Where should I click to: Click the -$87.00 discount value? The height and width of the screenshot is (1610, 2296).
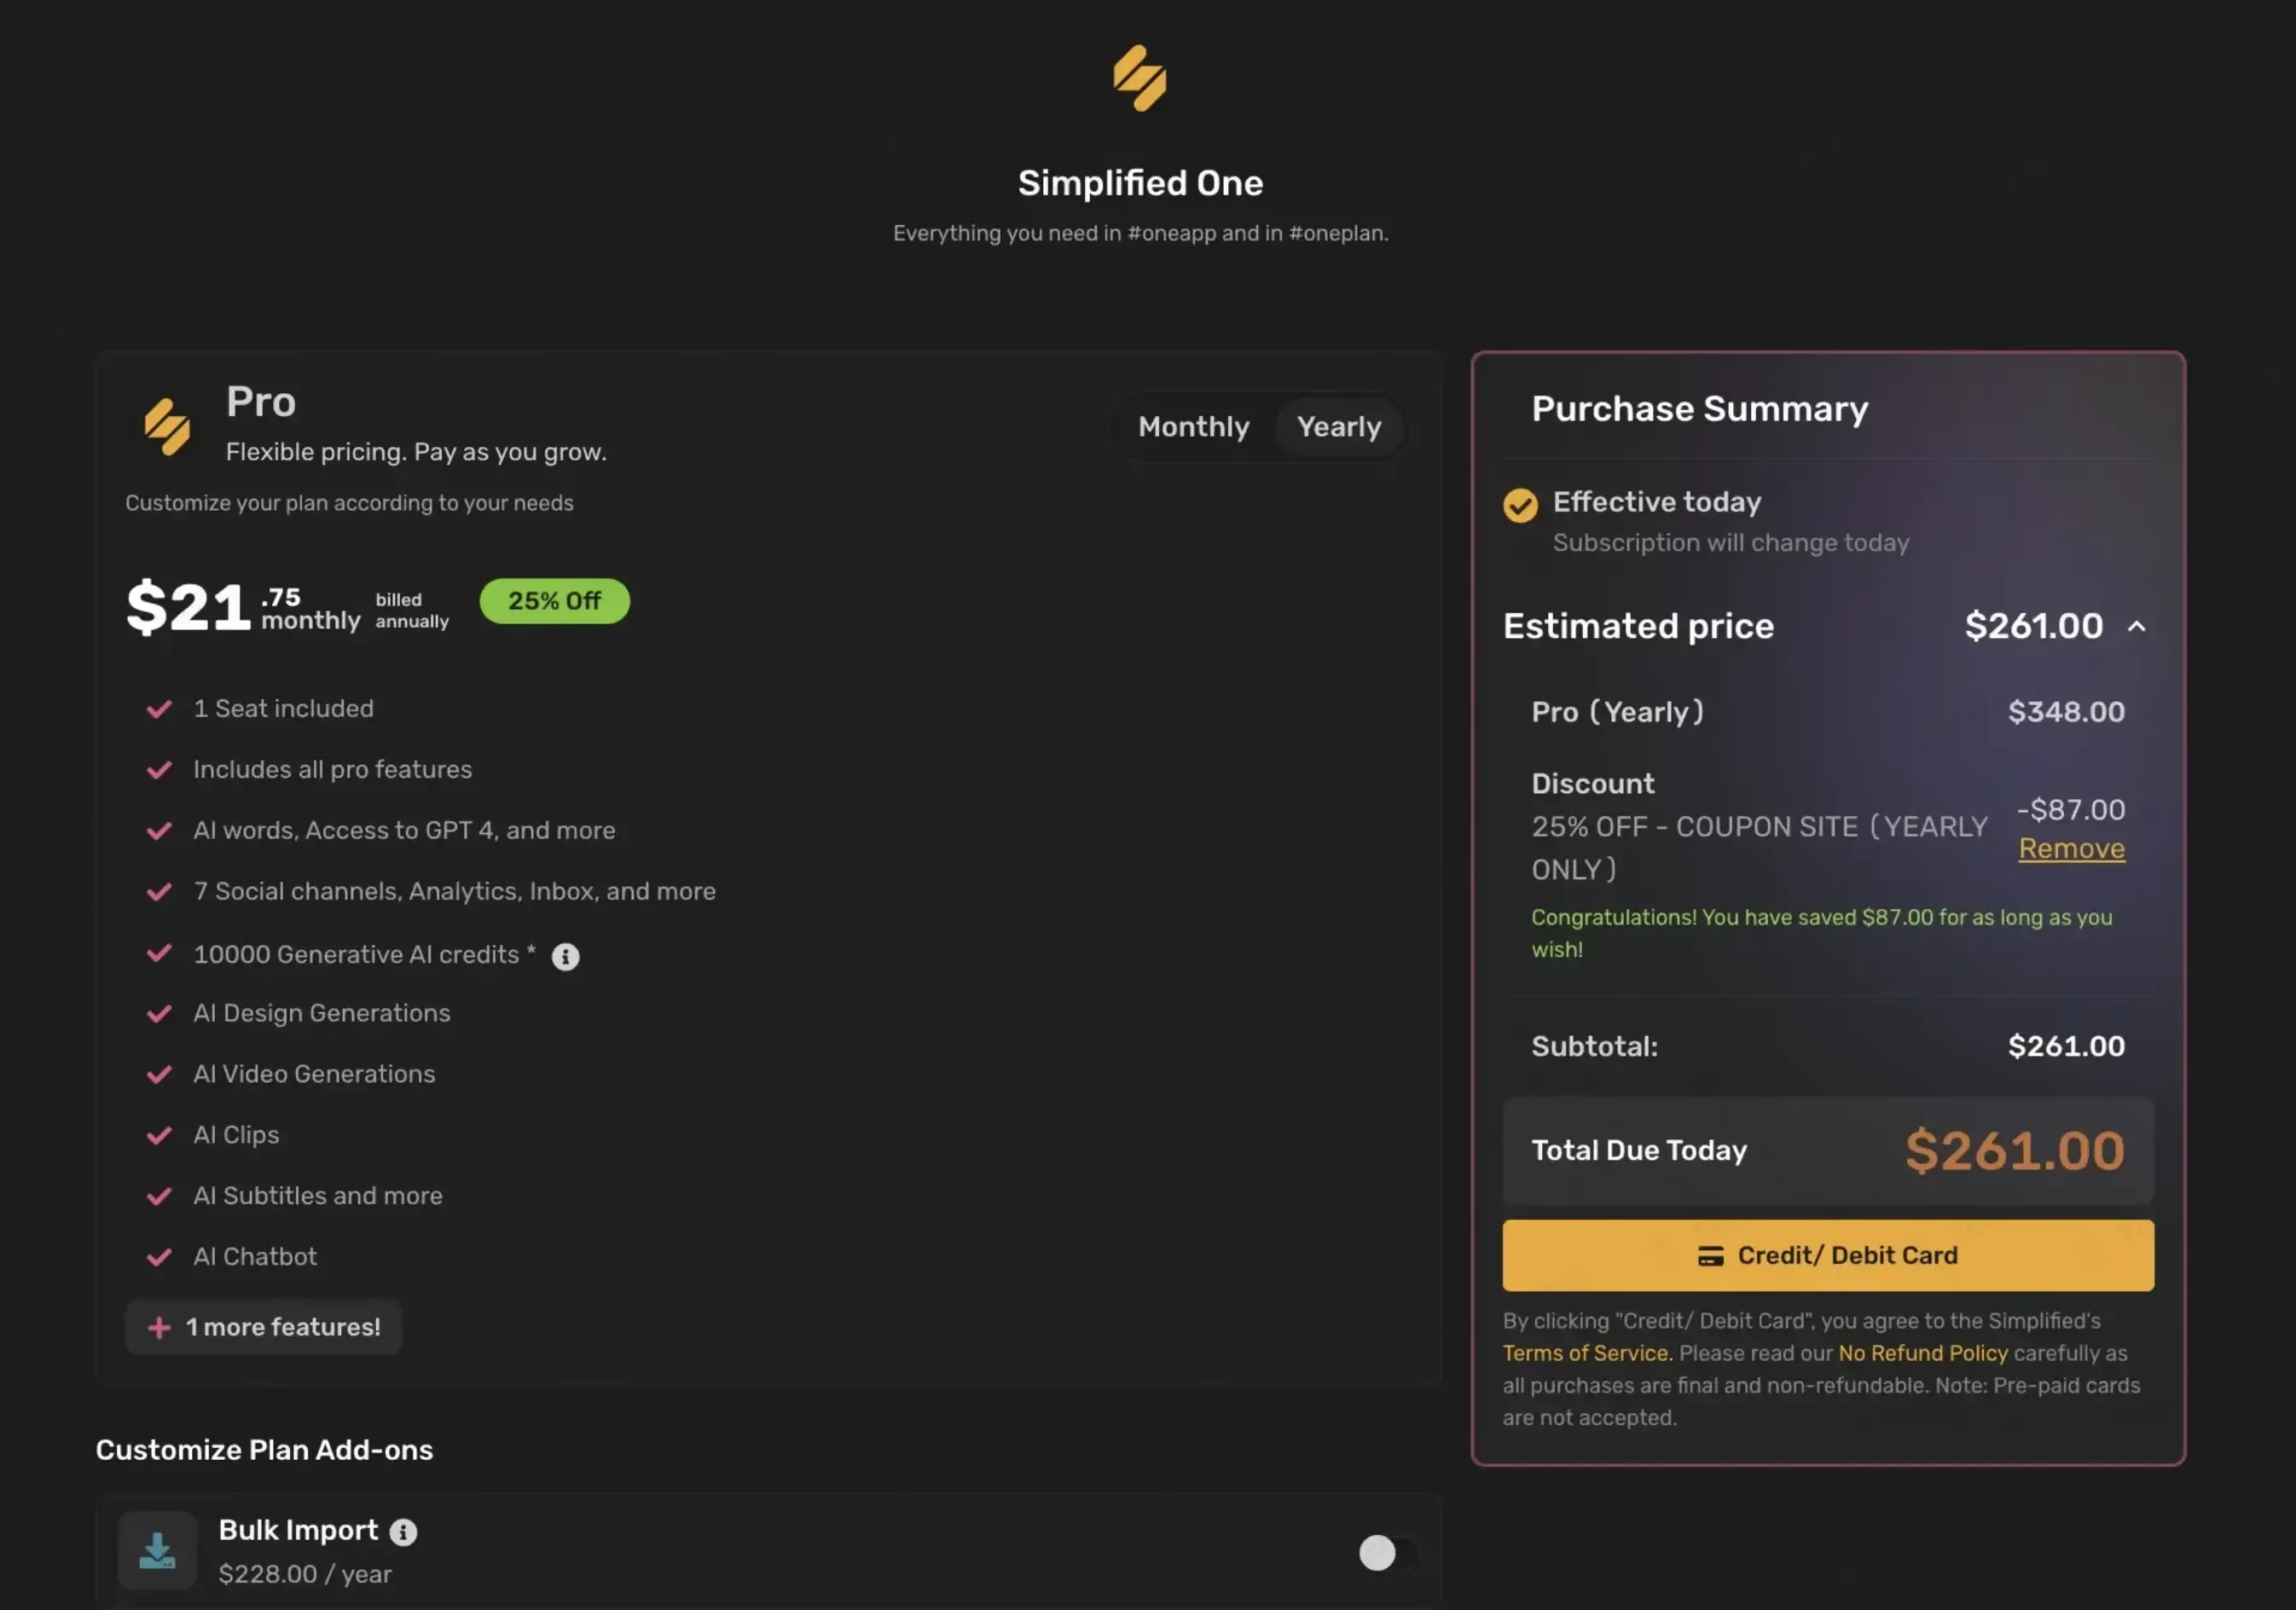(2070, 810)
